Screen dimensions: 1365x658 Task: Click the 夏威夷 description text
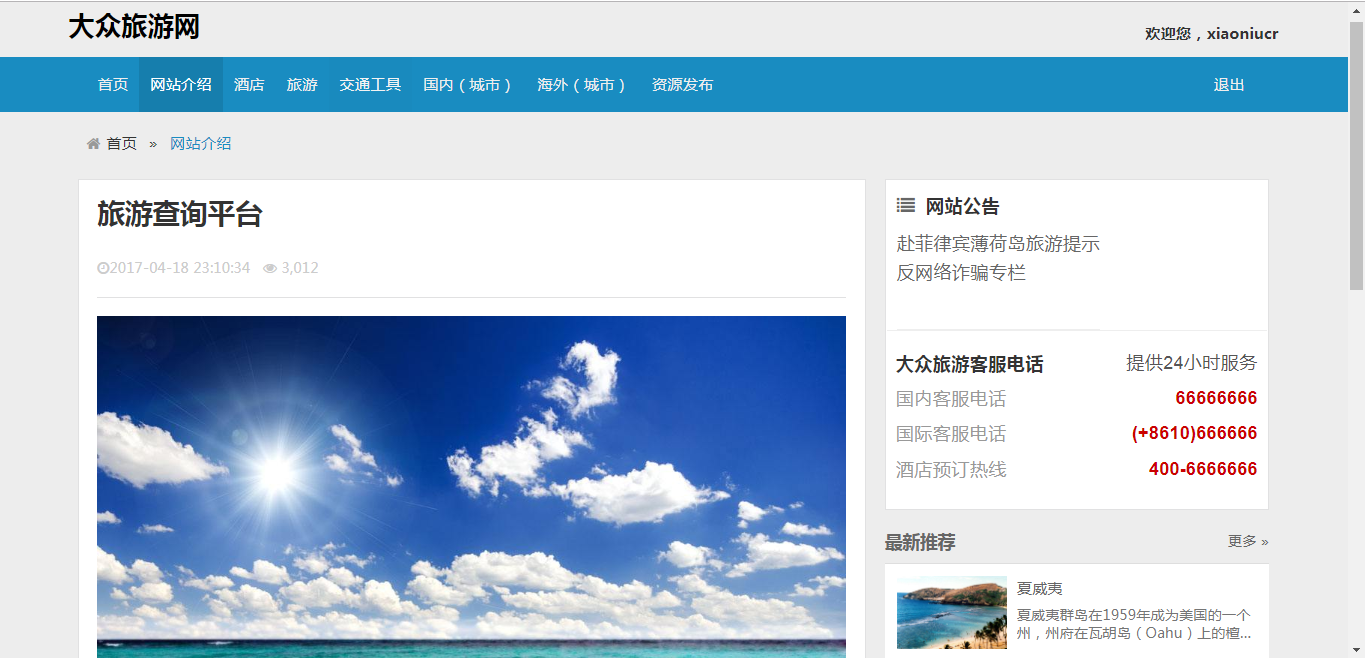click(x=1134, y=624)
